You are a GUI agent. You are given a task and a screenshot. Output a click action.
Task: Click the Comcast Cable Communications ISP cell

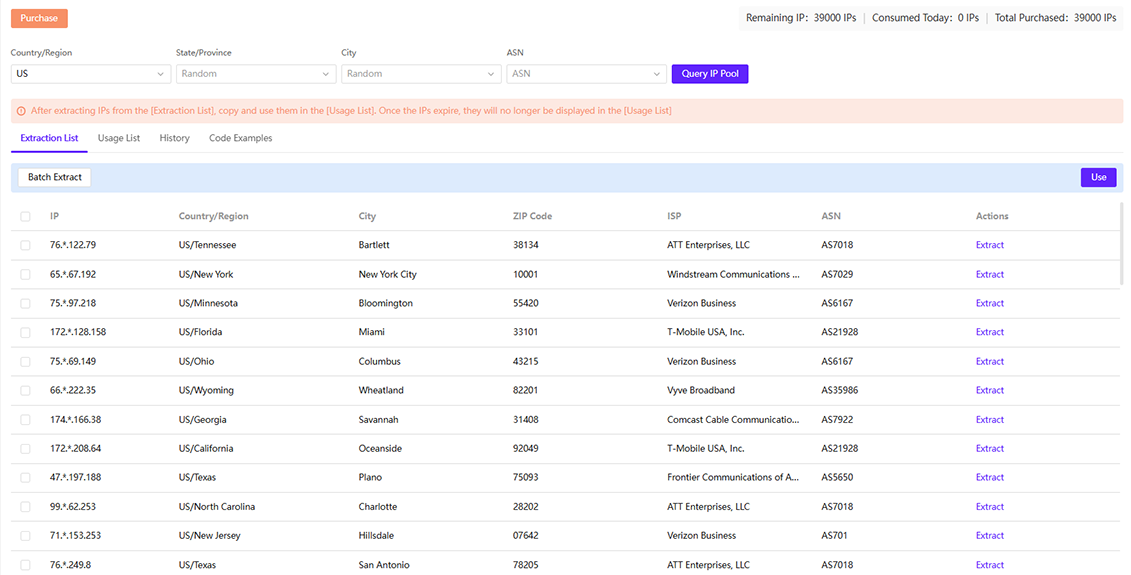(733, 419)
